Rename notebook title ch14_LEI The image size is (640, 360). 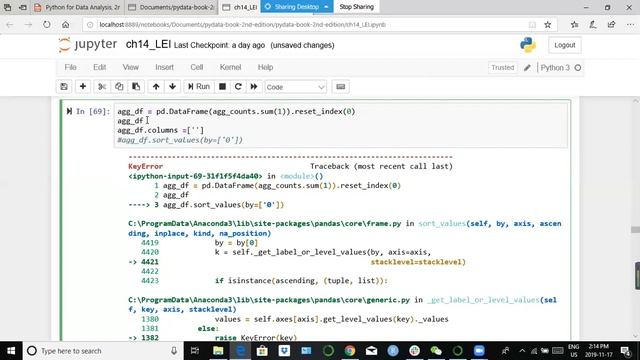[148, 44]
